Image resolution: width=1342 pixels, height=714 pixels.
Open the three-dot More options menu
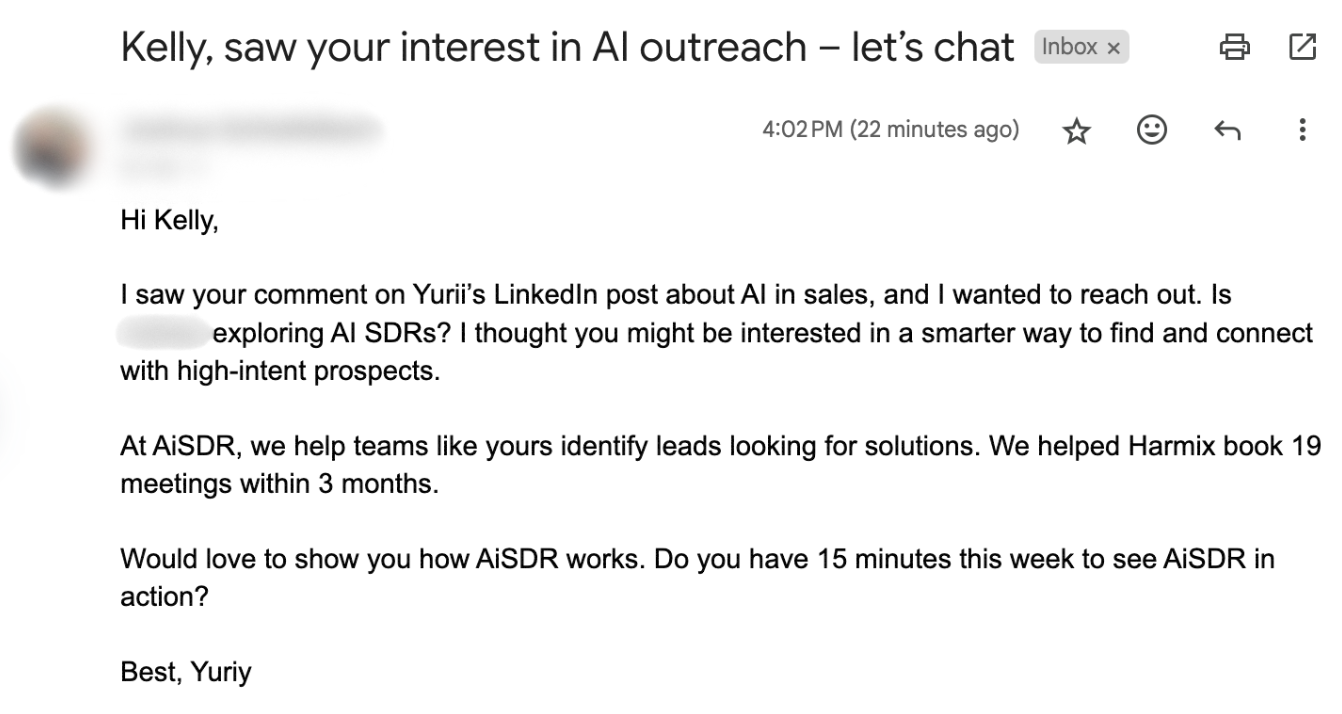[x=1302, y=130]
